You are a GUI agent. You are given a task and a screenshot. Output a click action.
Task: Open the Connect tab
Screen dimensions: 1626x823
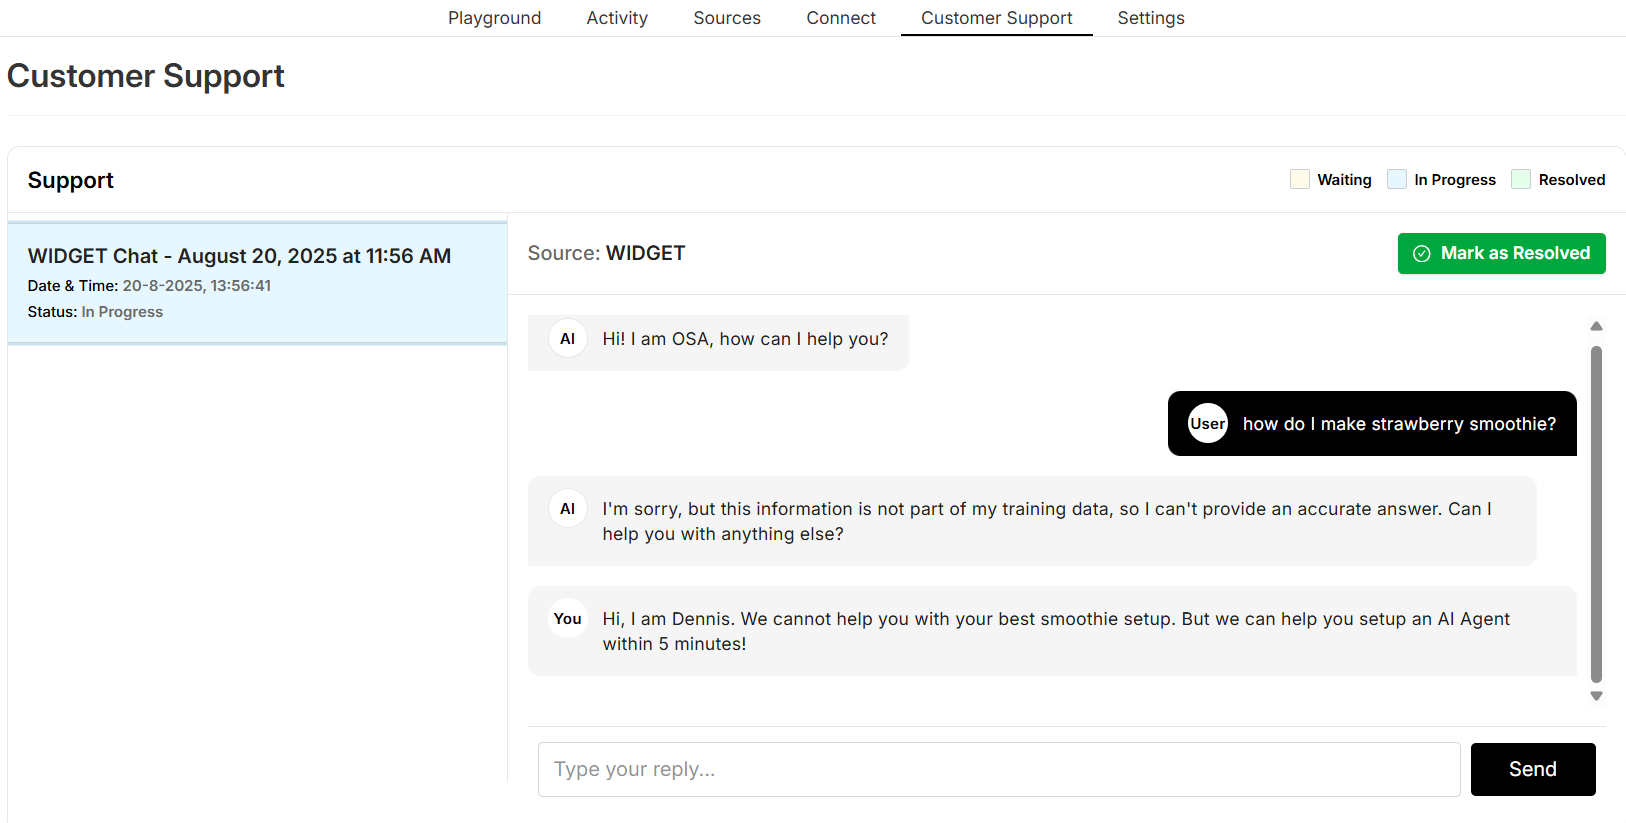[x=841, y=18]
